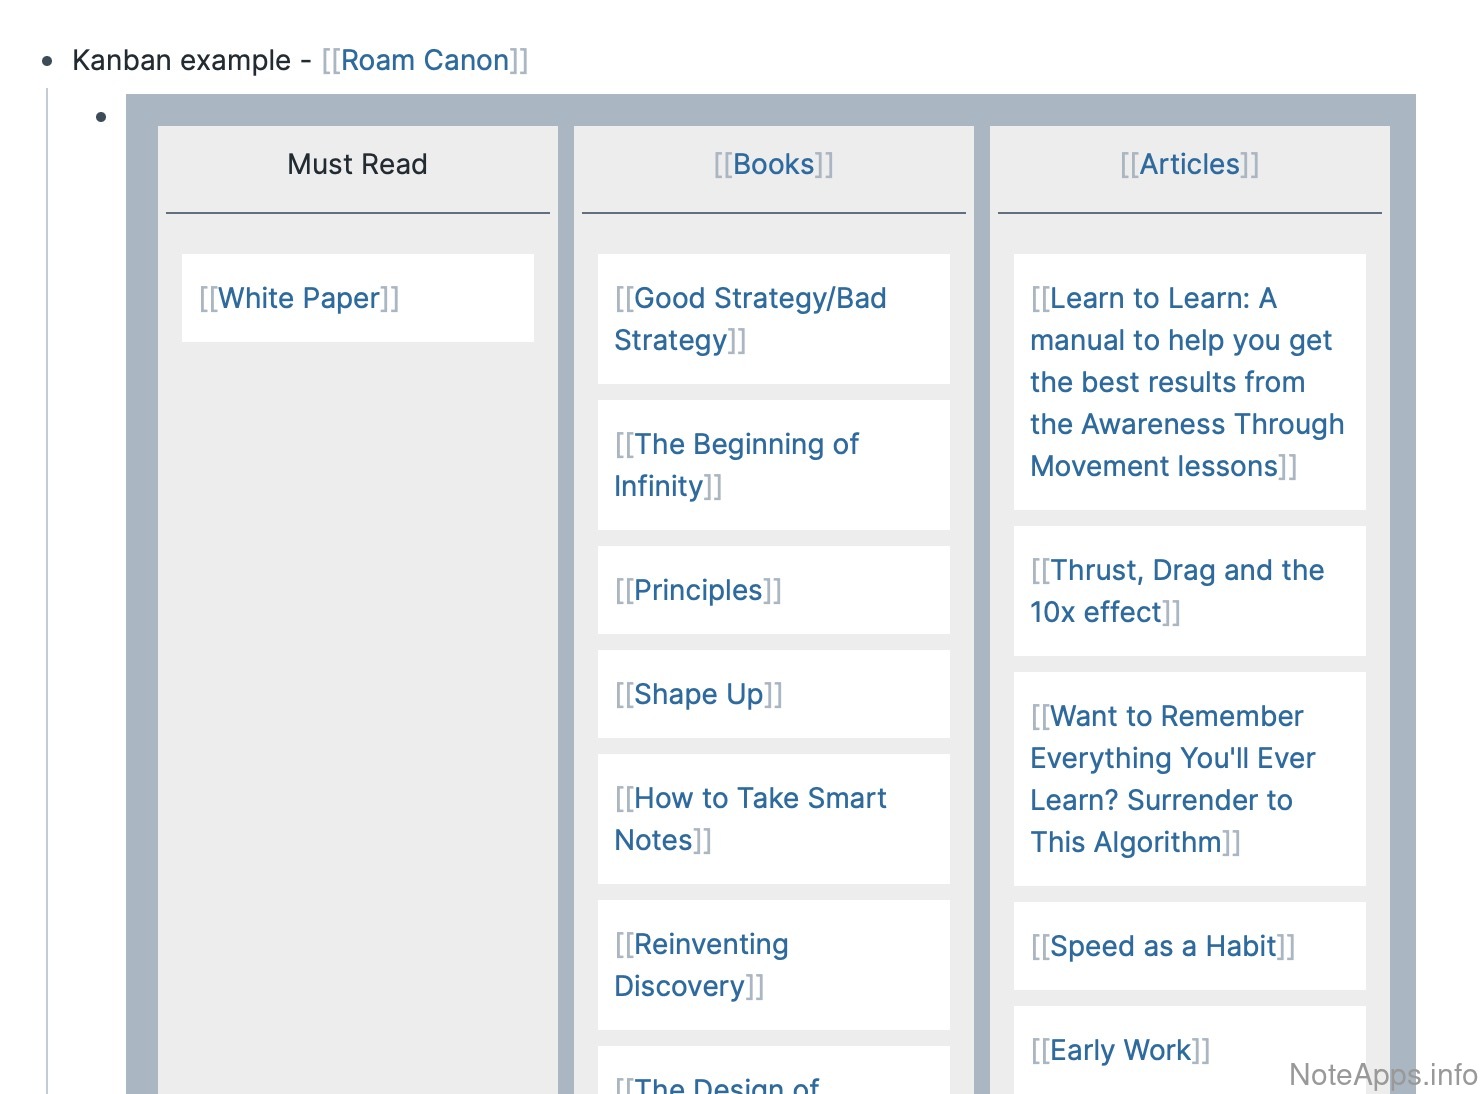Open the White Paper card
The height and width of the screenshot is (1094, 1480).
(299, 299)
